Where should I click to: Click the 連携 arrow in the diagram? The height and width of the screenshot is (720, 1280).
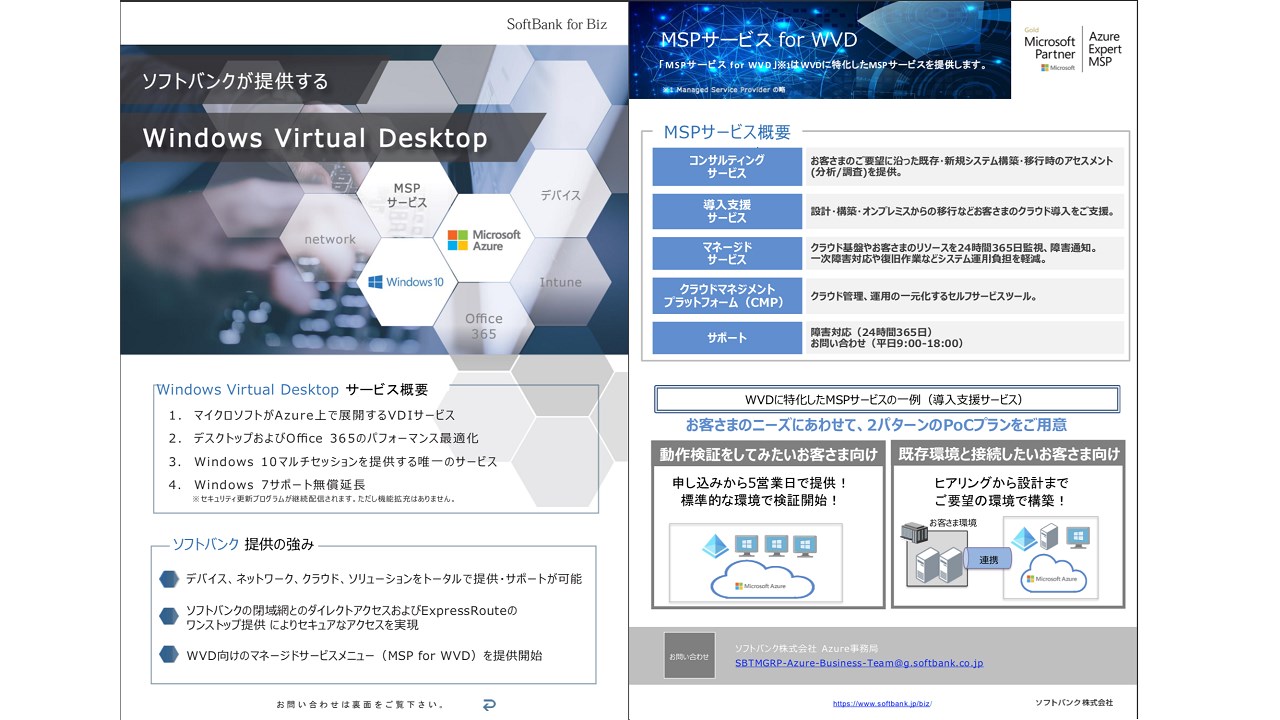[990, 560]
